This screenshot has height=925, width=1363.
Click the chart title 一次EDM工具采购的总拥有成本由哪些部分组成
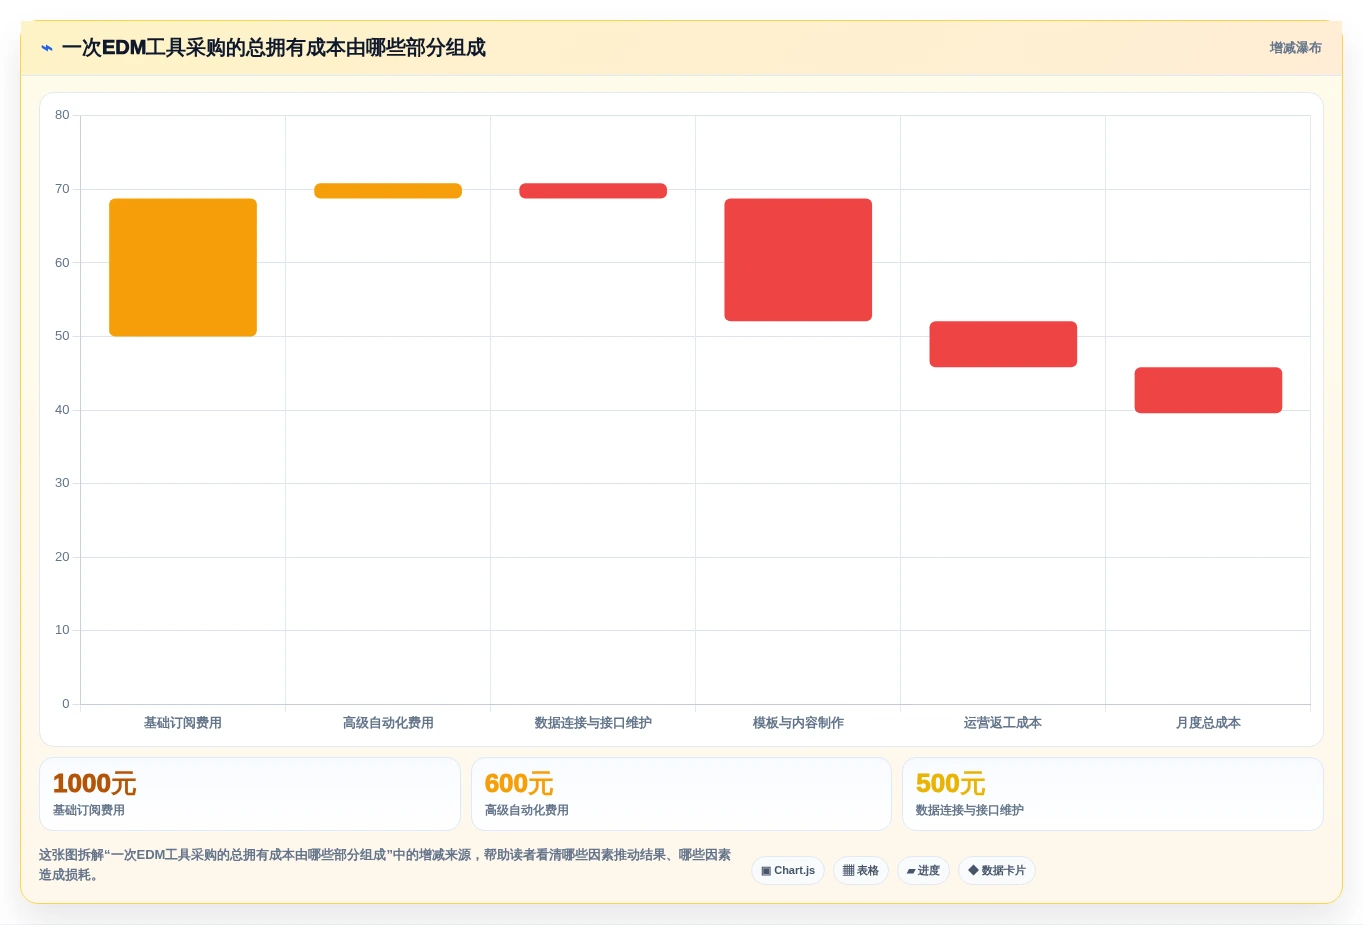coord(274,48)
